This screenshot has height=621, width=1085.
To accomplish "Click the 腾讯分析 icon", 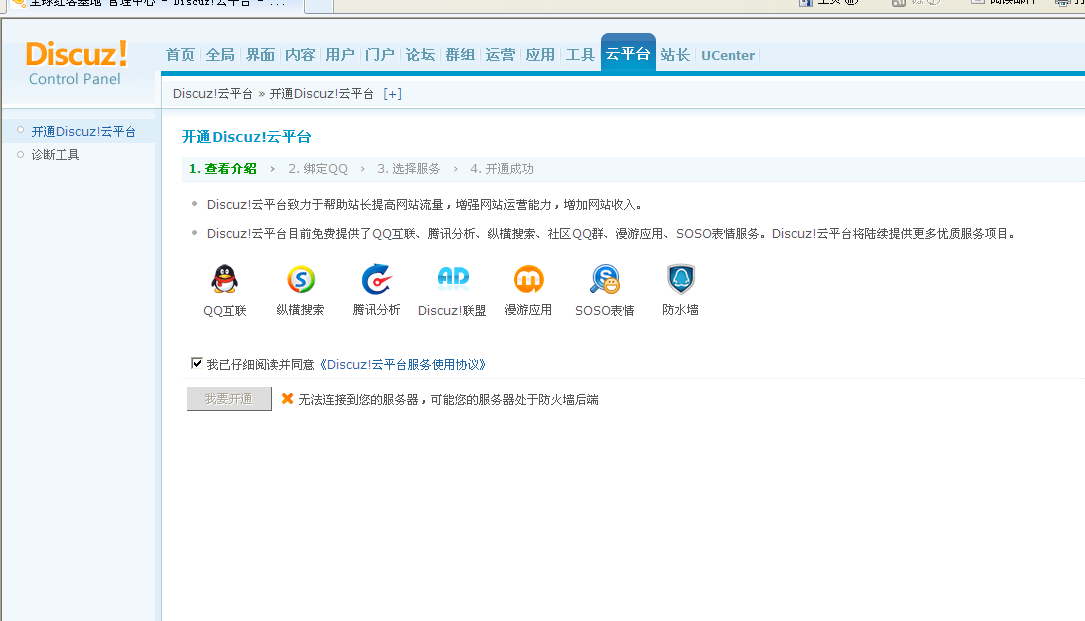I will (376, 280).
